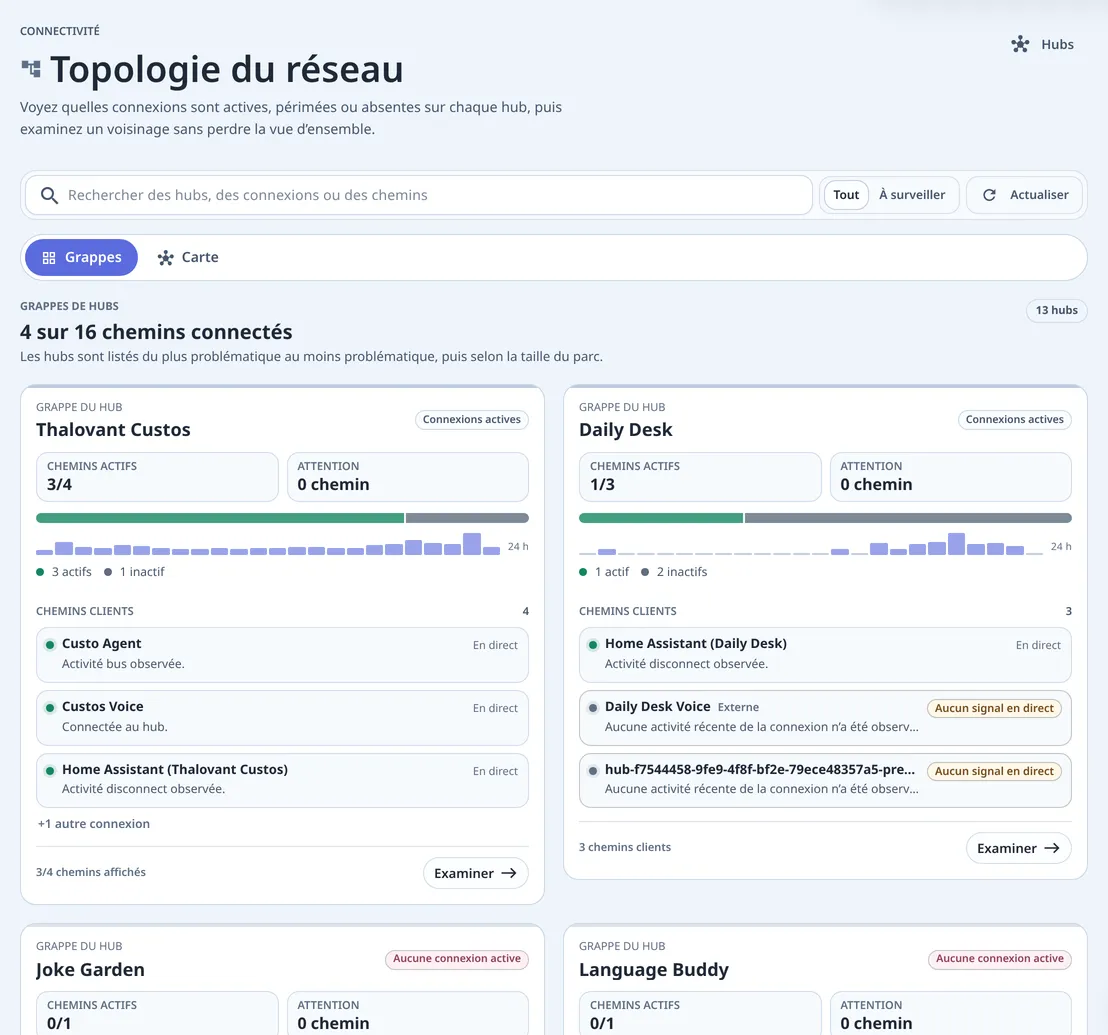Open Home Assistant (Daily Desk) path row
Screen dimensions: 1108x1035
coord(825,654)
